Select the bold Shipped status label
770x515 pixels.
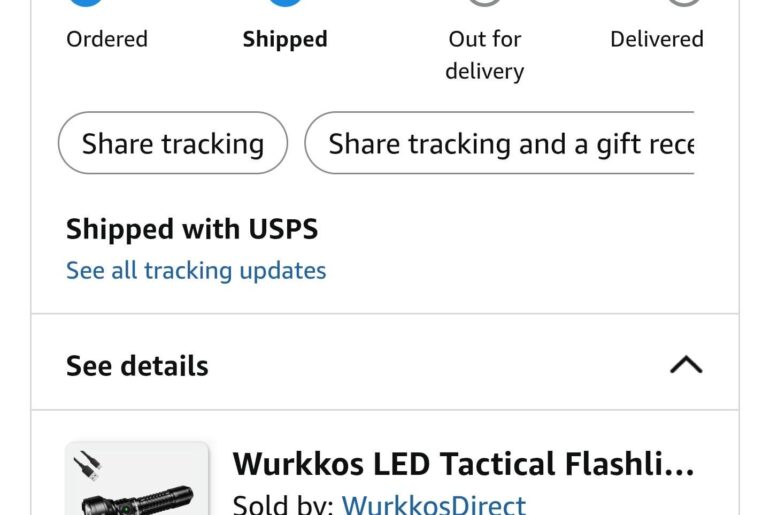click(285, 40)
